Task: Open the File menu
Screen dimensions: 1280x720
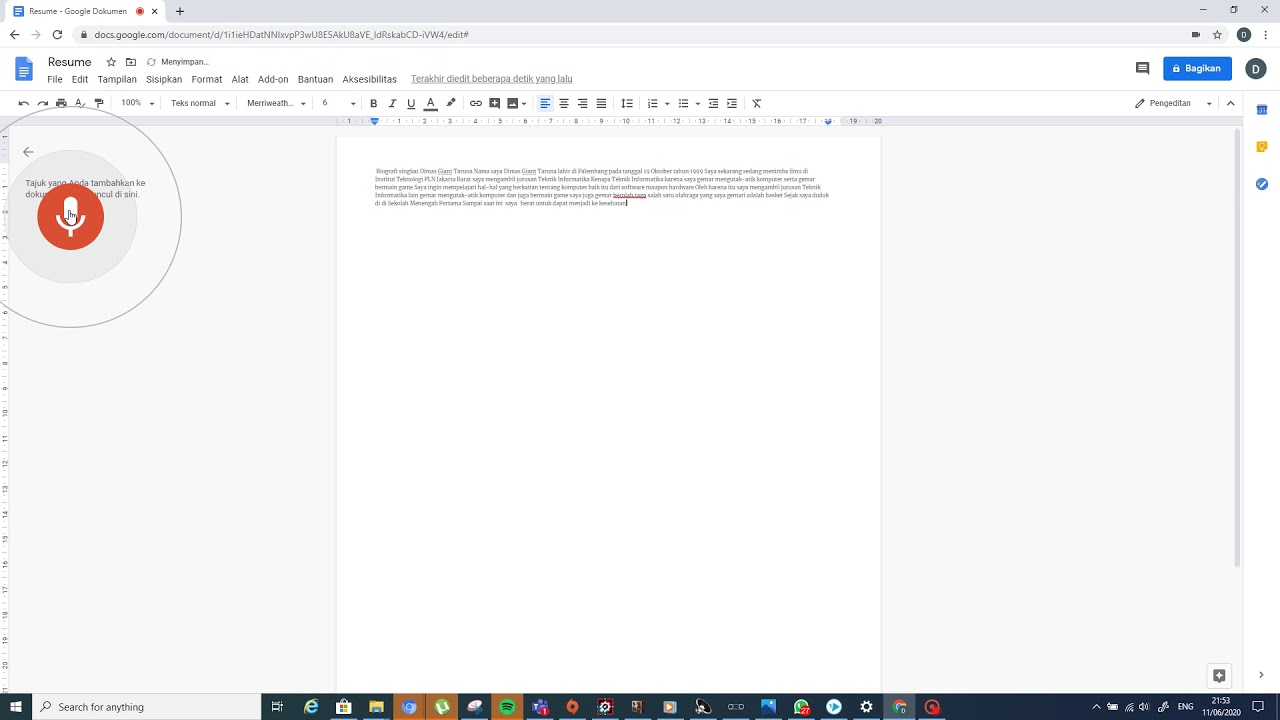Action: pos(55,79)
